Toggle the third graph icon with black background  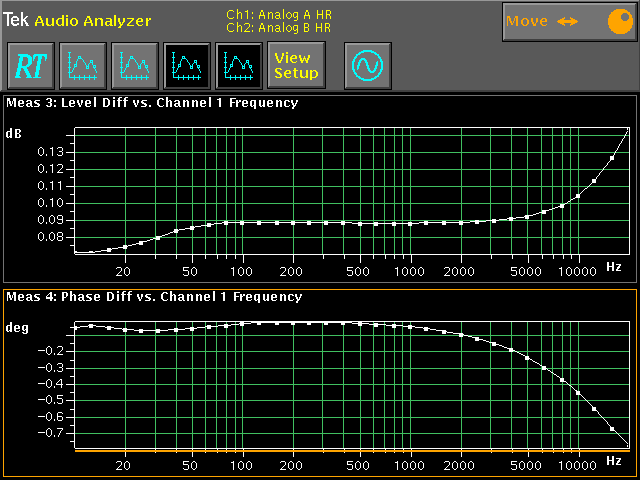click(186, 66)
